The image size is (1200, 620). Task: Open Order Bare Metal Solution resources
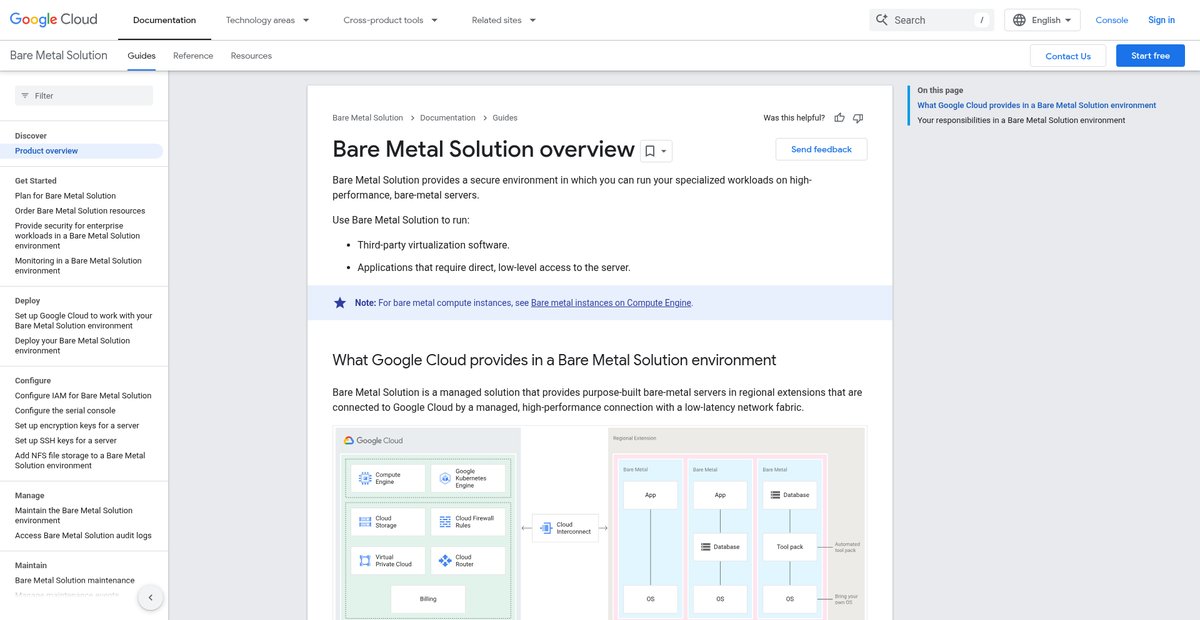pyautogui.click(x=80, y=211)
